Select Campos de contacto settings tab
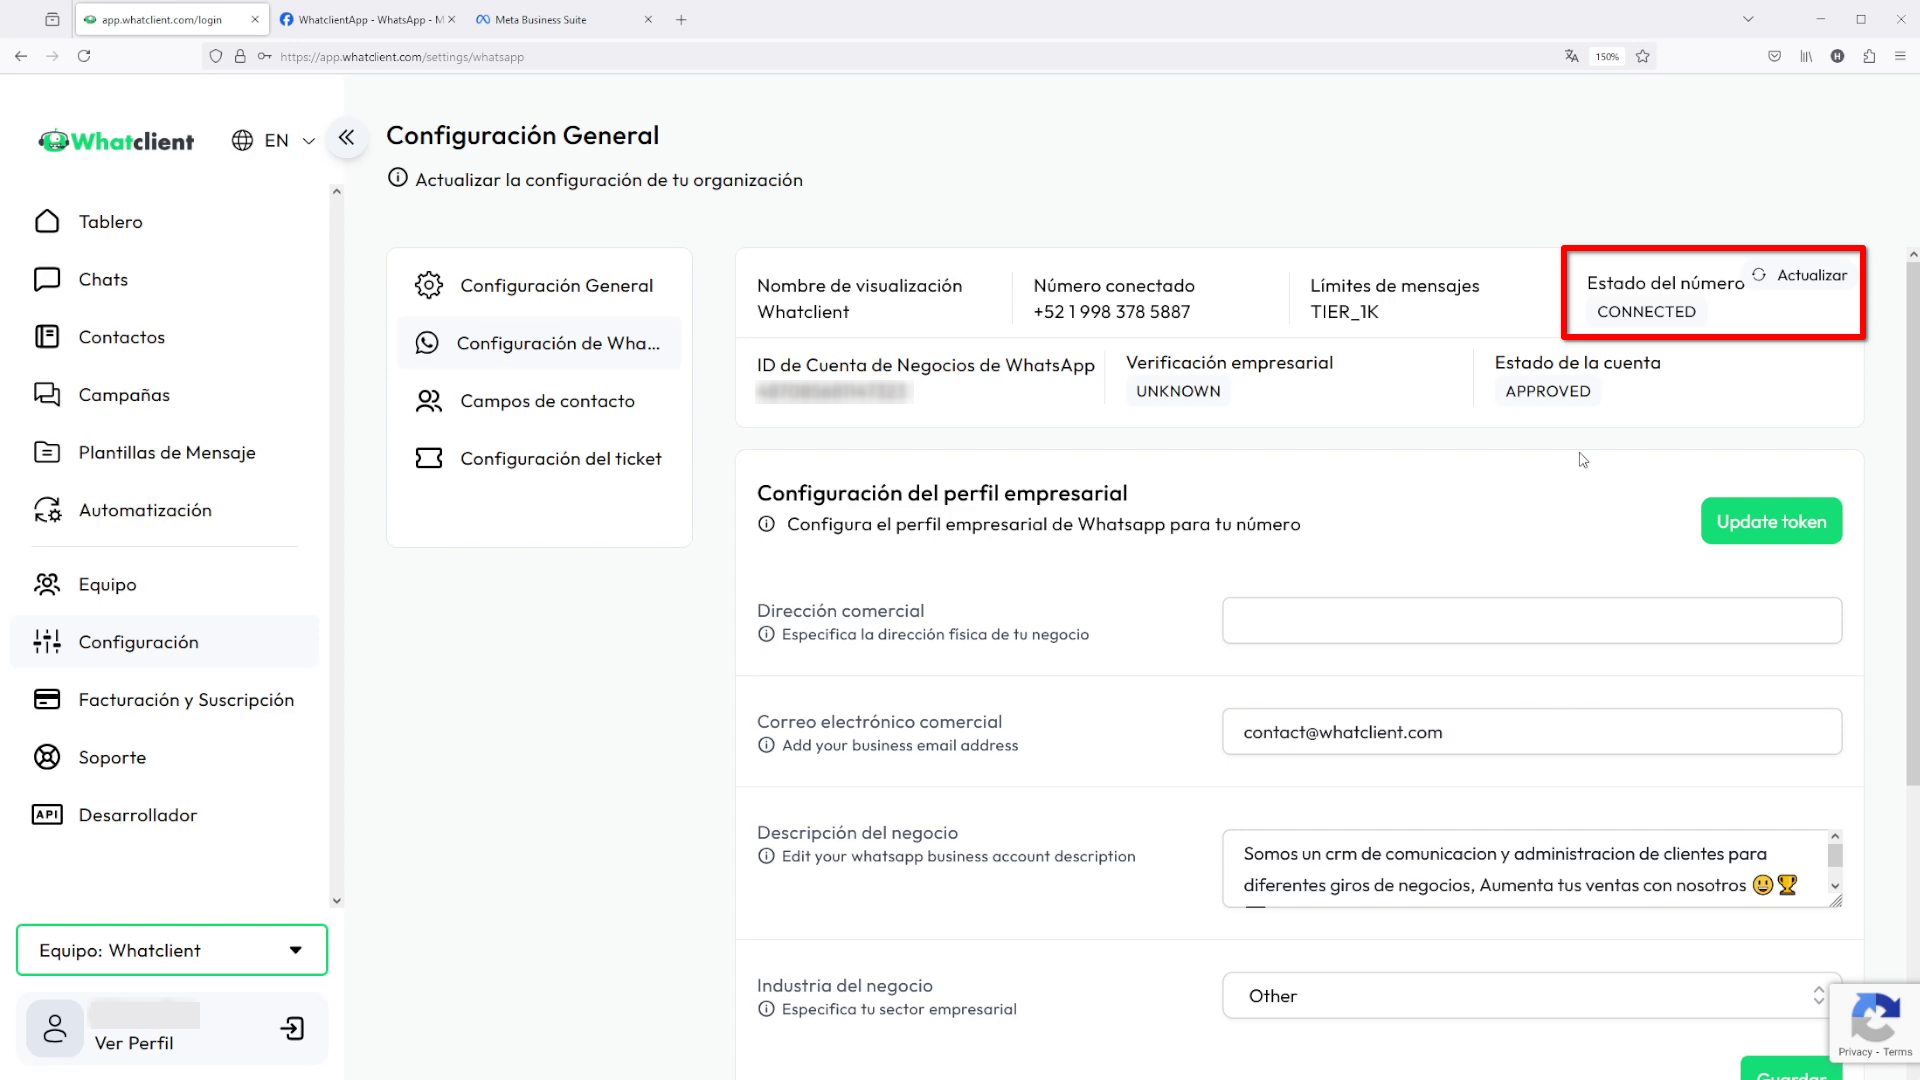The image size is (1920, 1080). (539, 401)
